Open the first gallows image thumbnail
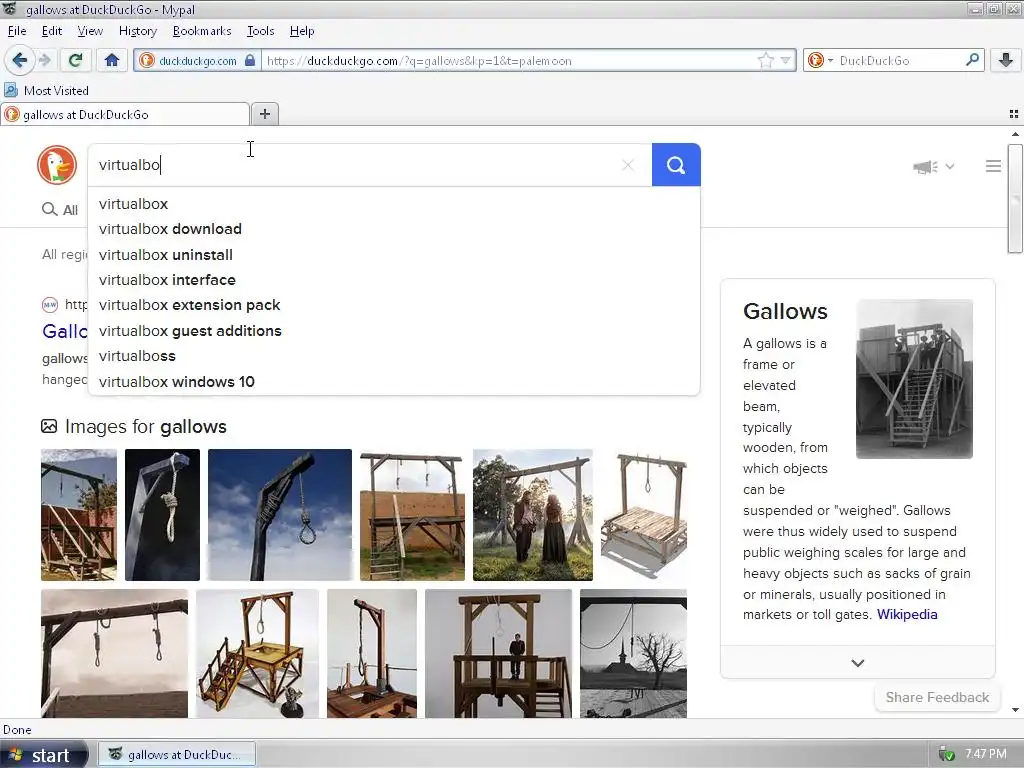The height and width of the screenshot is (768, 1024). (x=79, y=515)
